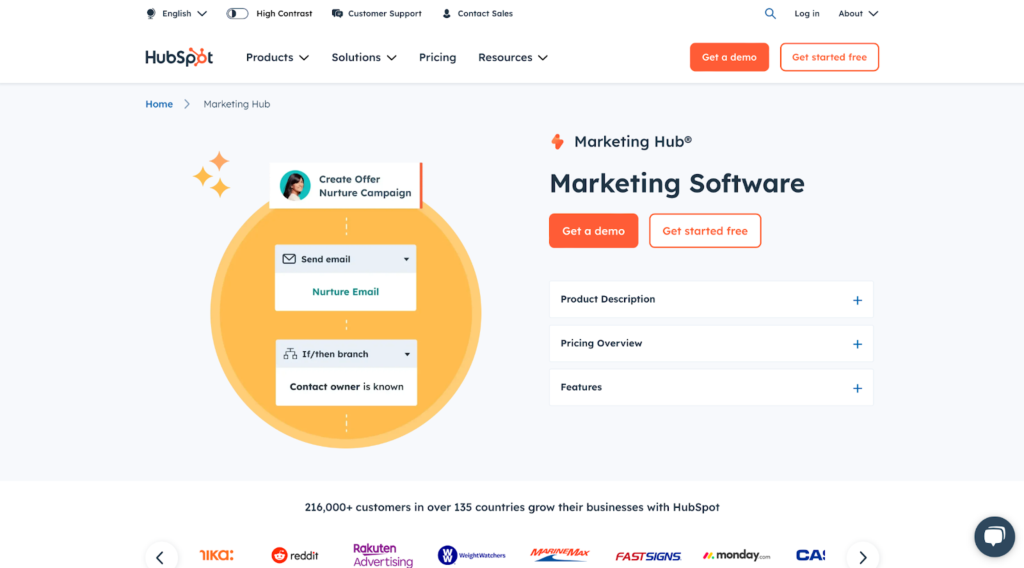Toggle the High Contrast switch

pyautogui.click(x=237, y=14)
